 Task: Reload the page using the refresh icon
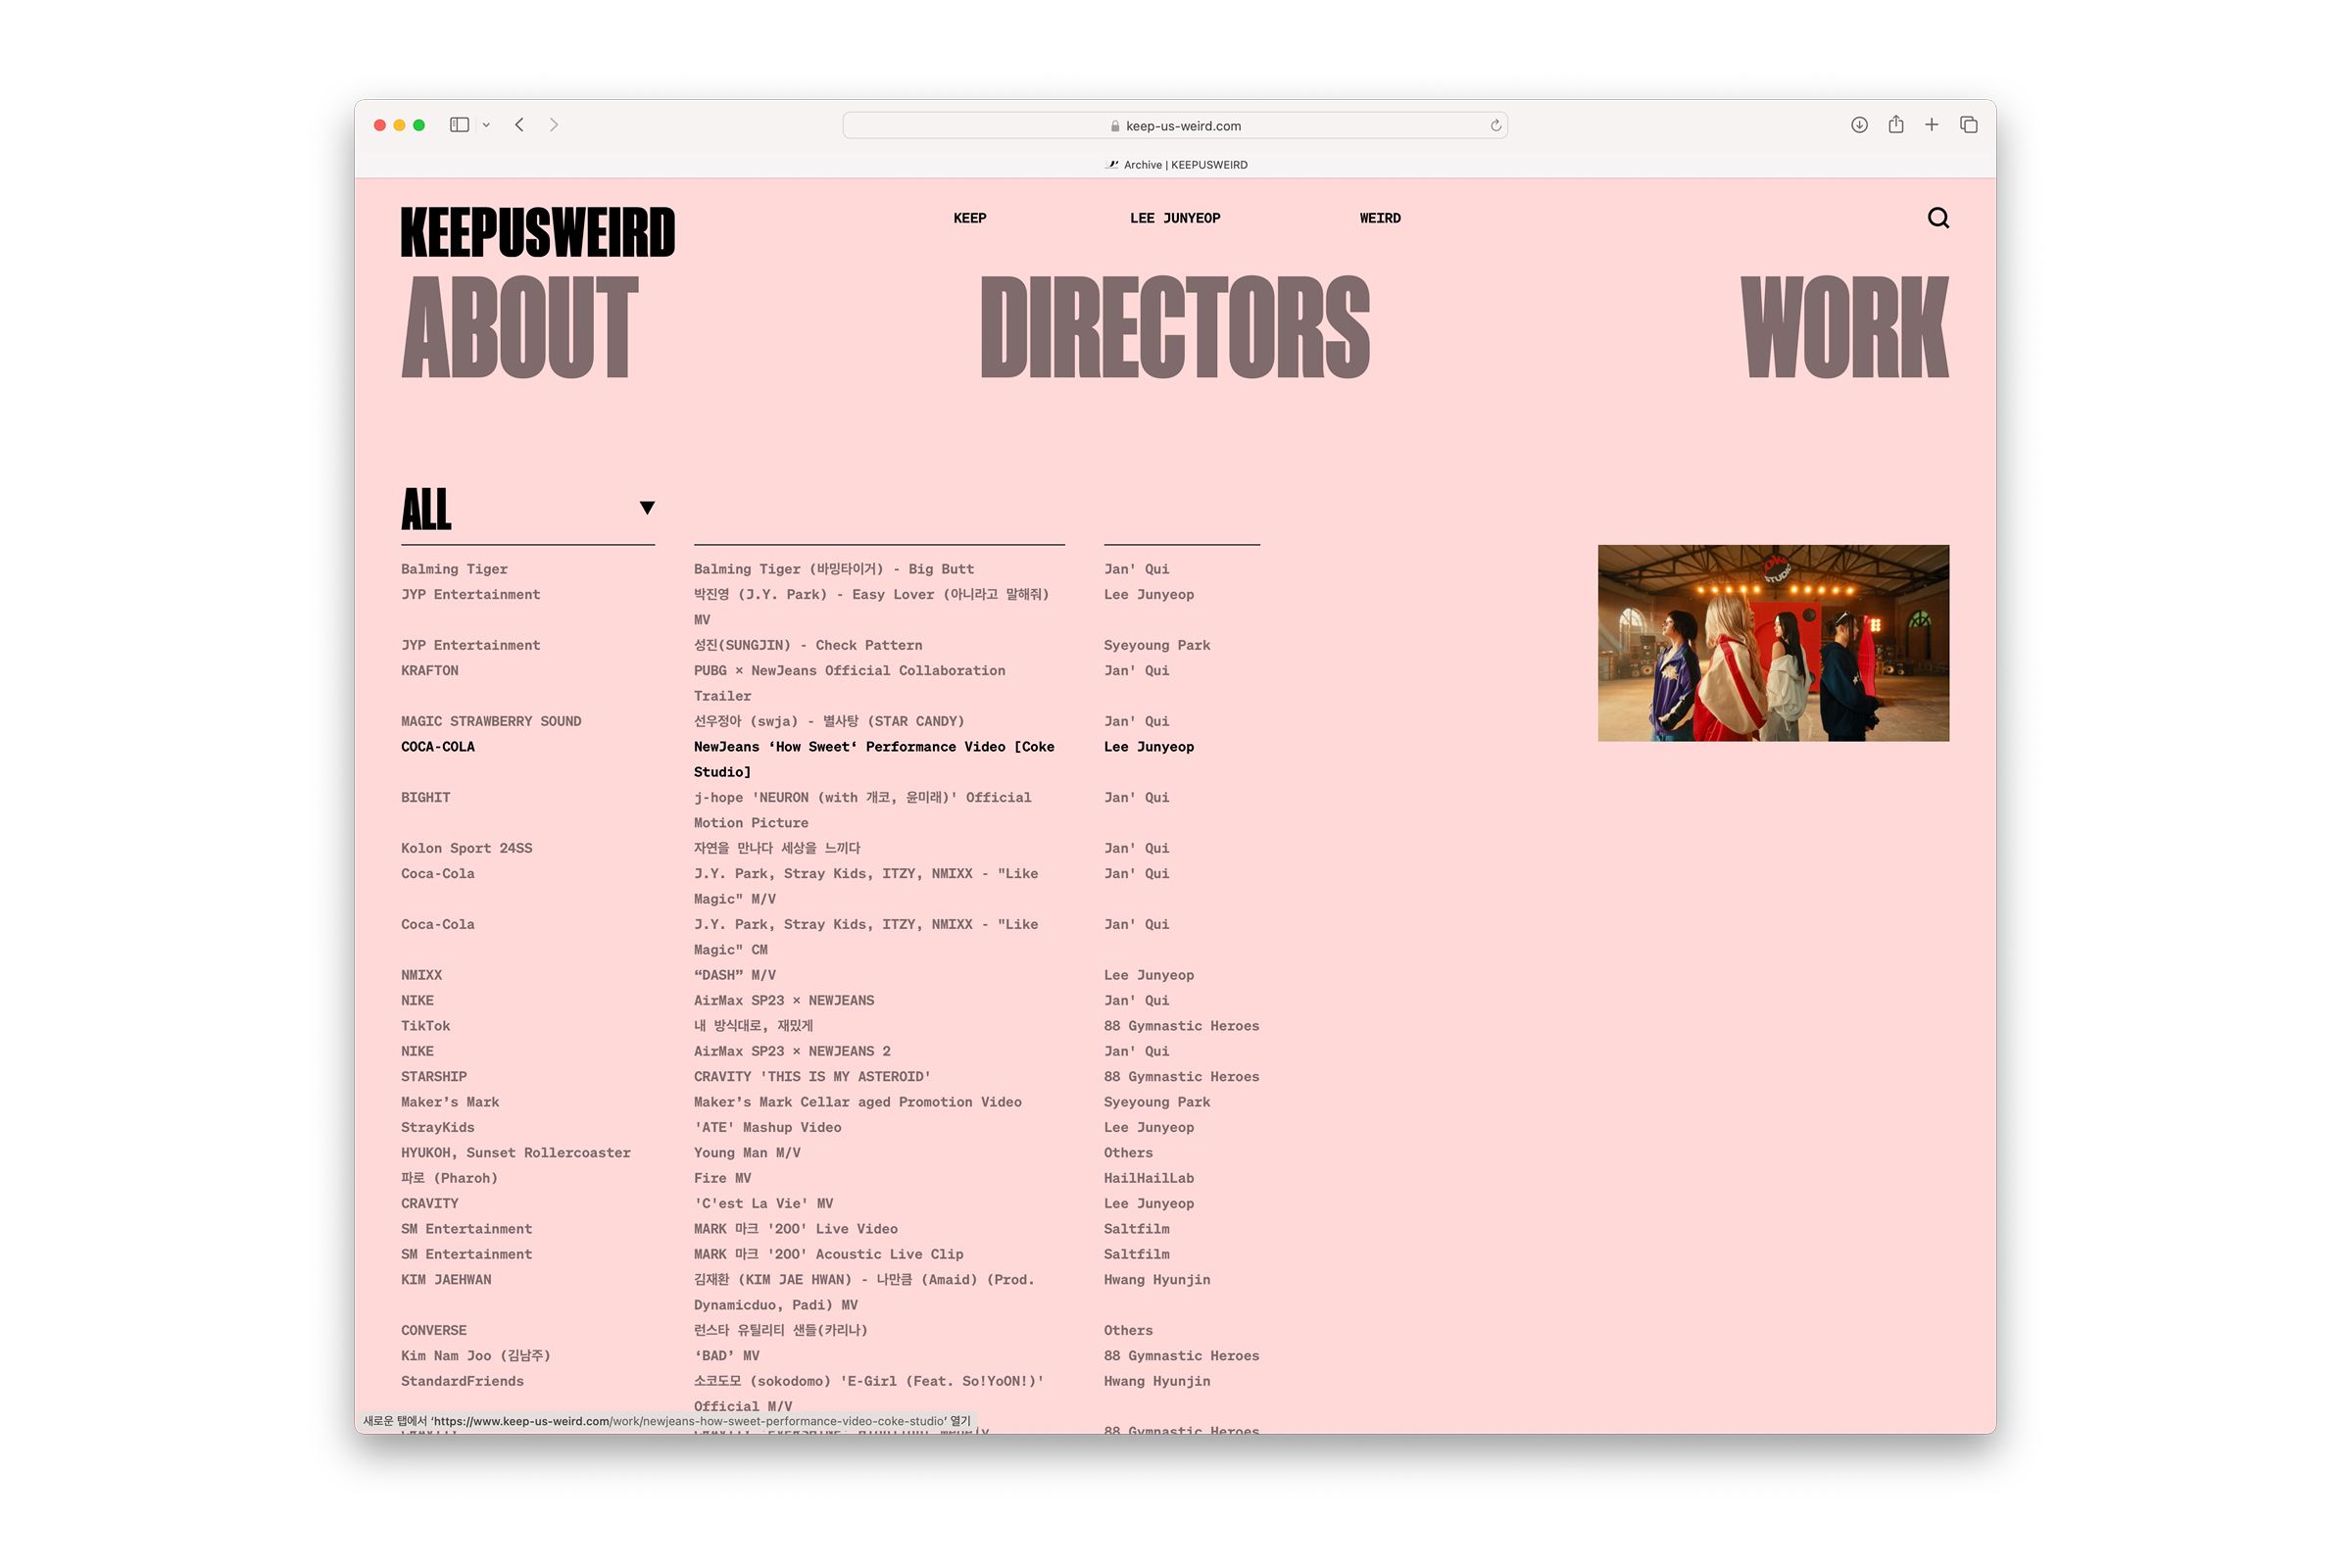[x=1496, y=126]
